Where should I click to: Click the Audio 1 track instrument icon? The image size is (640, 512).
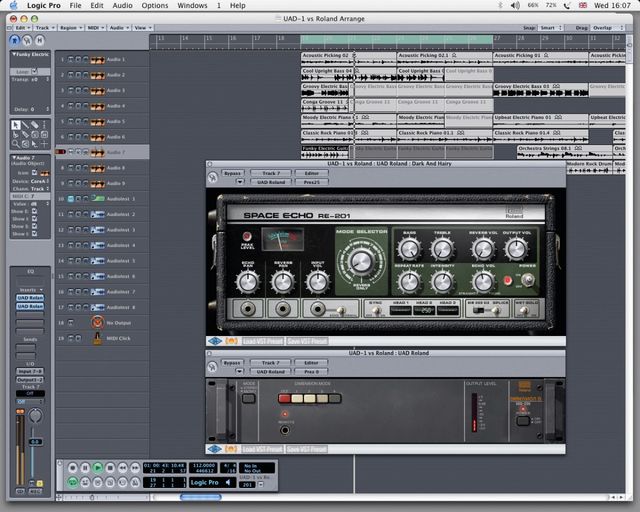tap(98, 60)
